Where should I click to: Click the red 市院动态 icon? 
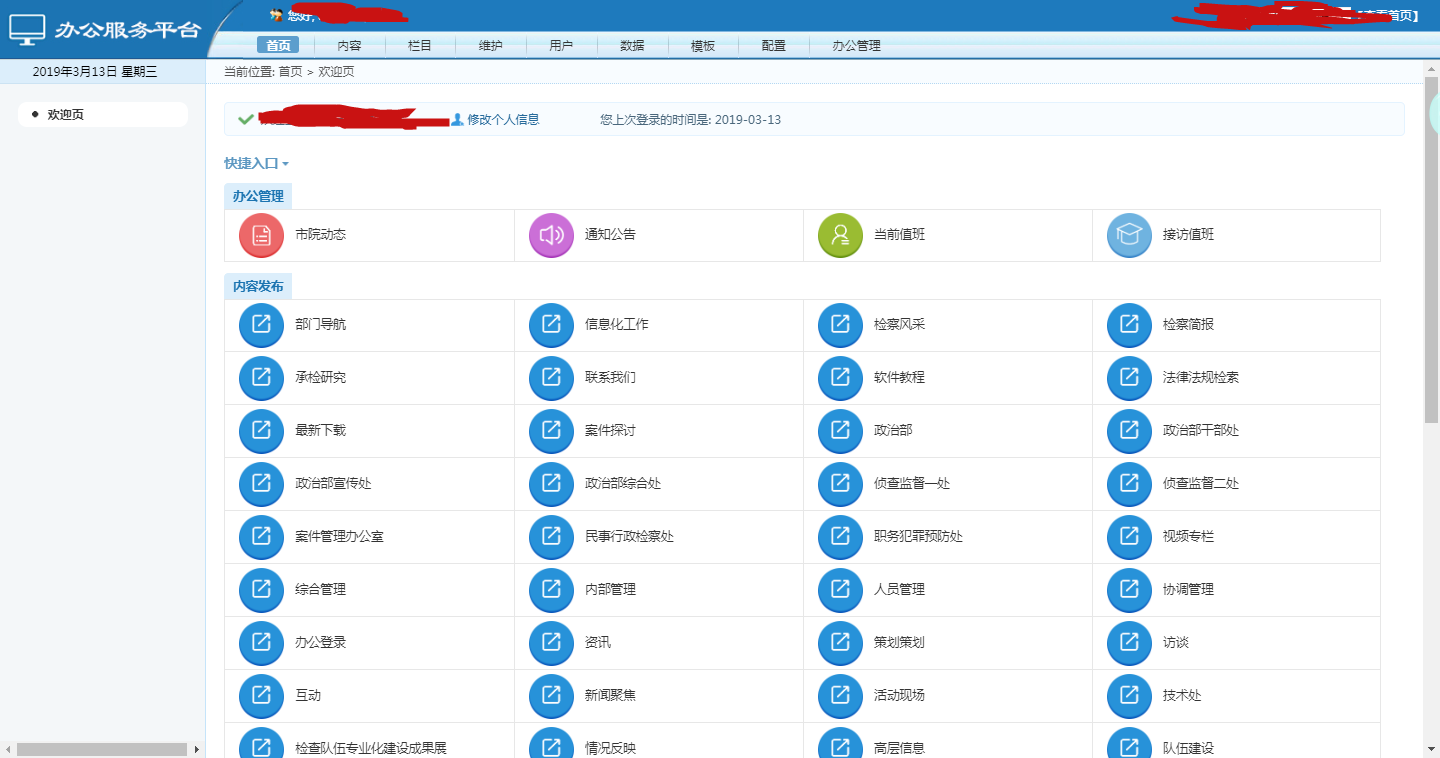pos(261,235)
